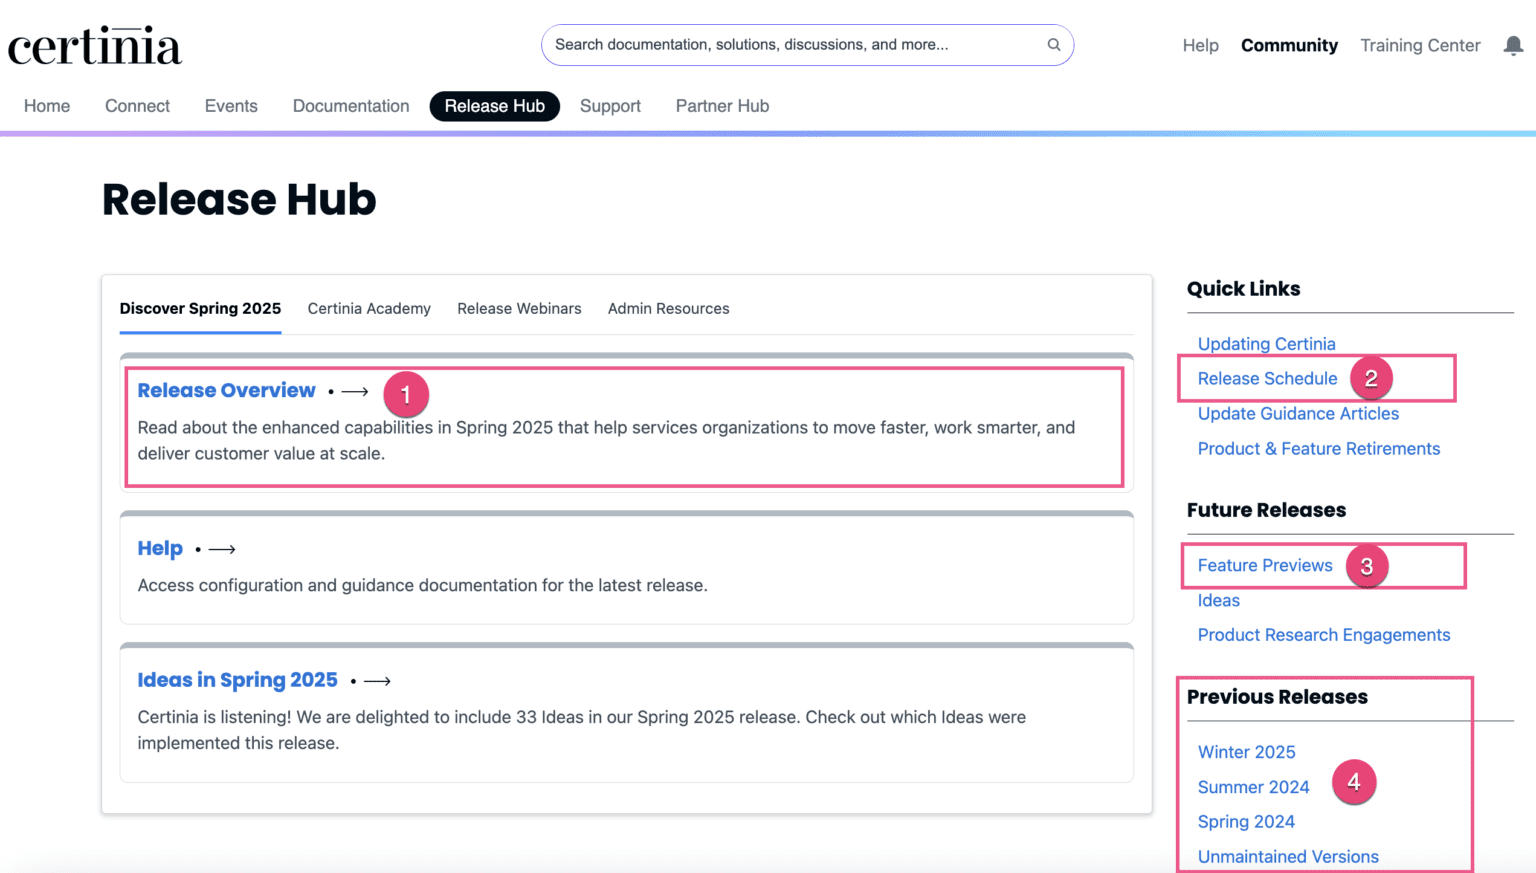Click the search magnifier icon
The image size is (1536, 873).
pyautogui.click(x=1053, y=45)
